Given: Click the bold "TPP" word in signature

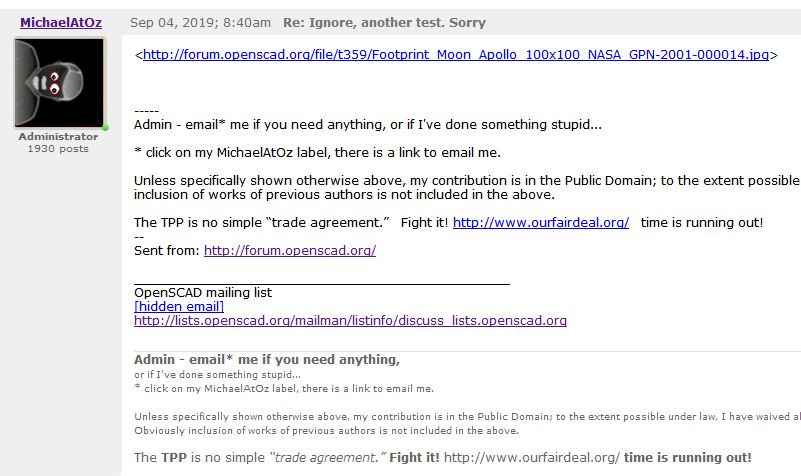Looking at the screenshot, I should pyautogui.click(x=174, y=457).
